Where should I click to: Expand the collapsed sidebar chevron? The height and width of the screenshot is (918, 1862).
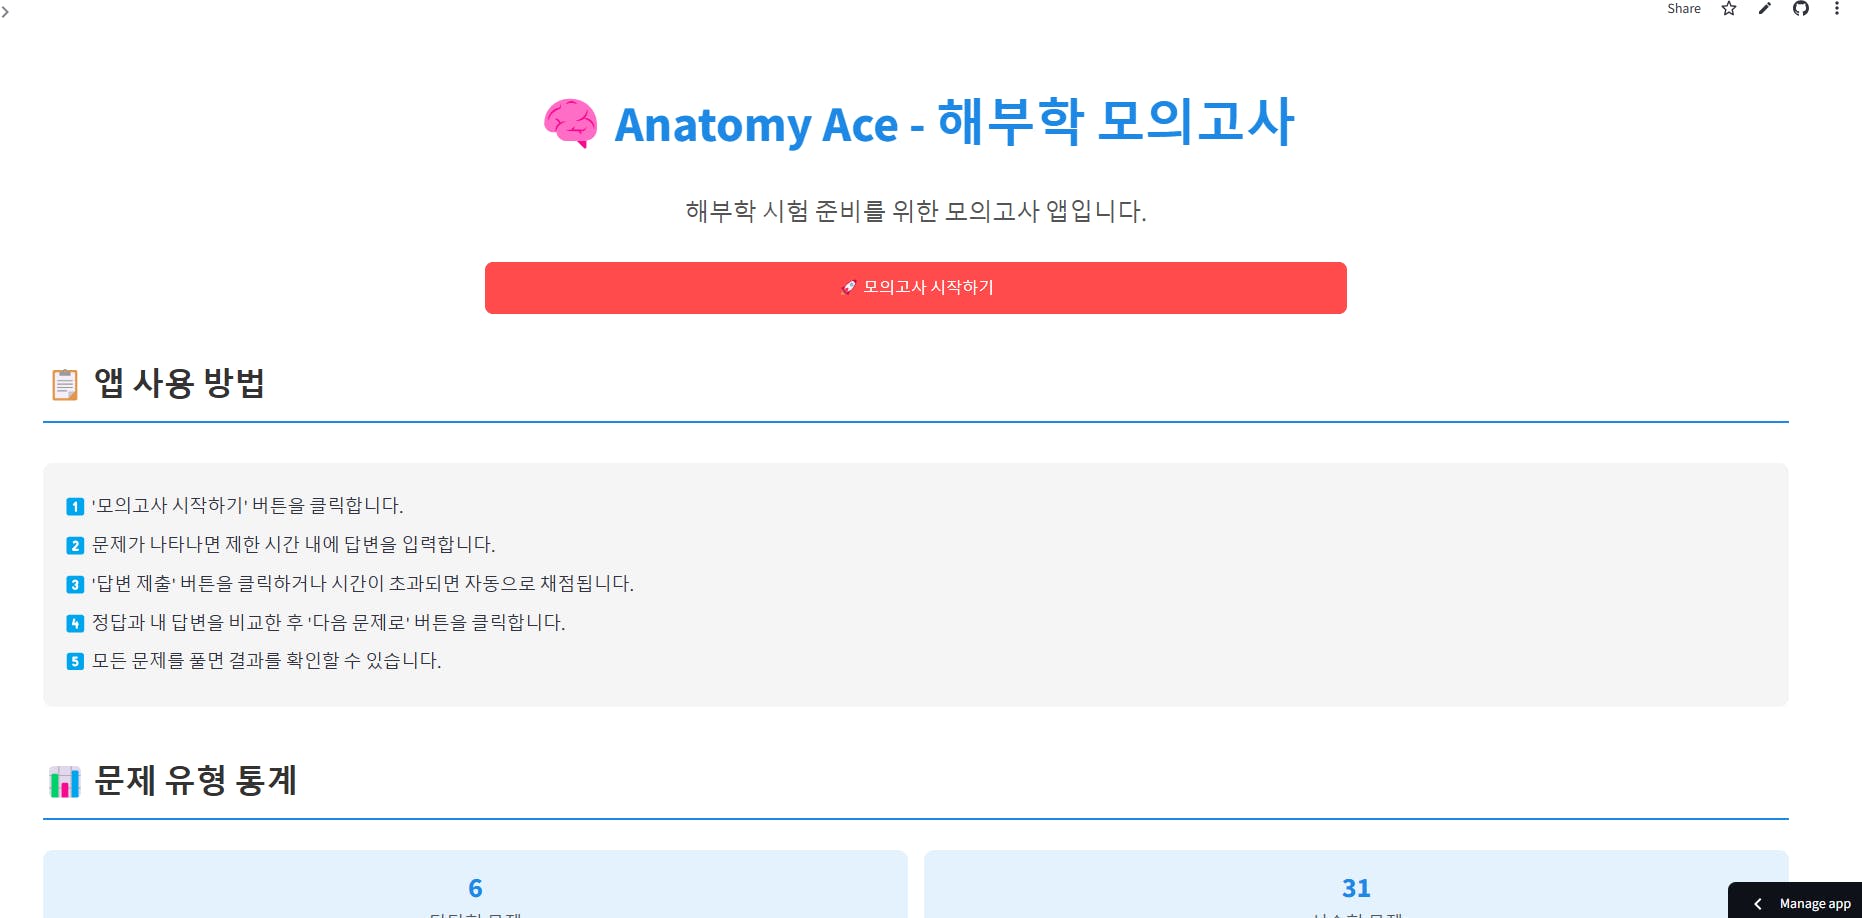pyautogui.click(x=6, y=12)
